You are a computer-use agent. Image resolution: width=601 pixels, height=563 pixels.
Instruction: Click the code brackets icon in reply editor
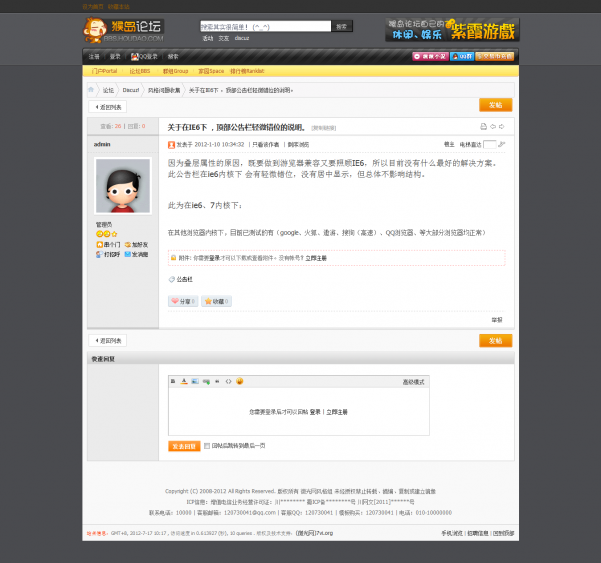tap(228, 381)
